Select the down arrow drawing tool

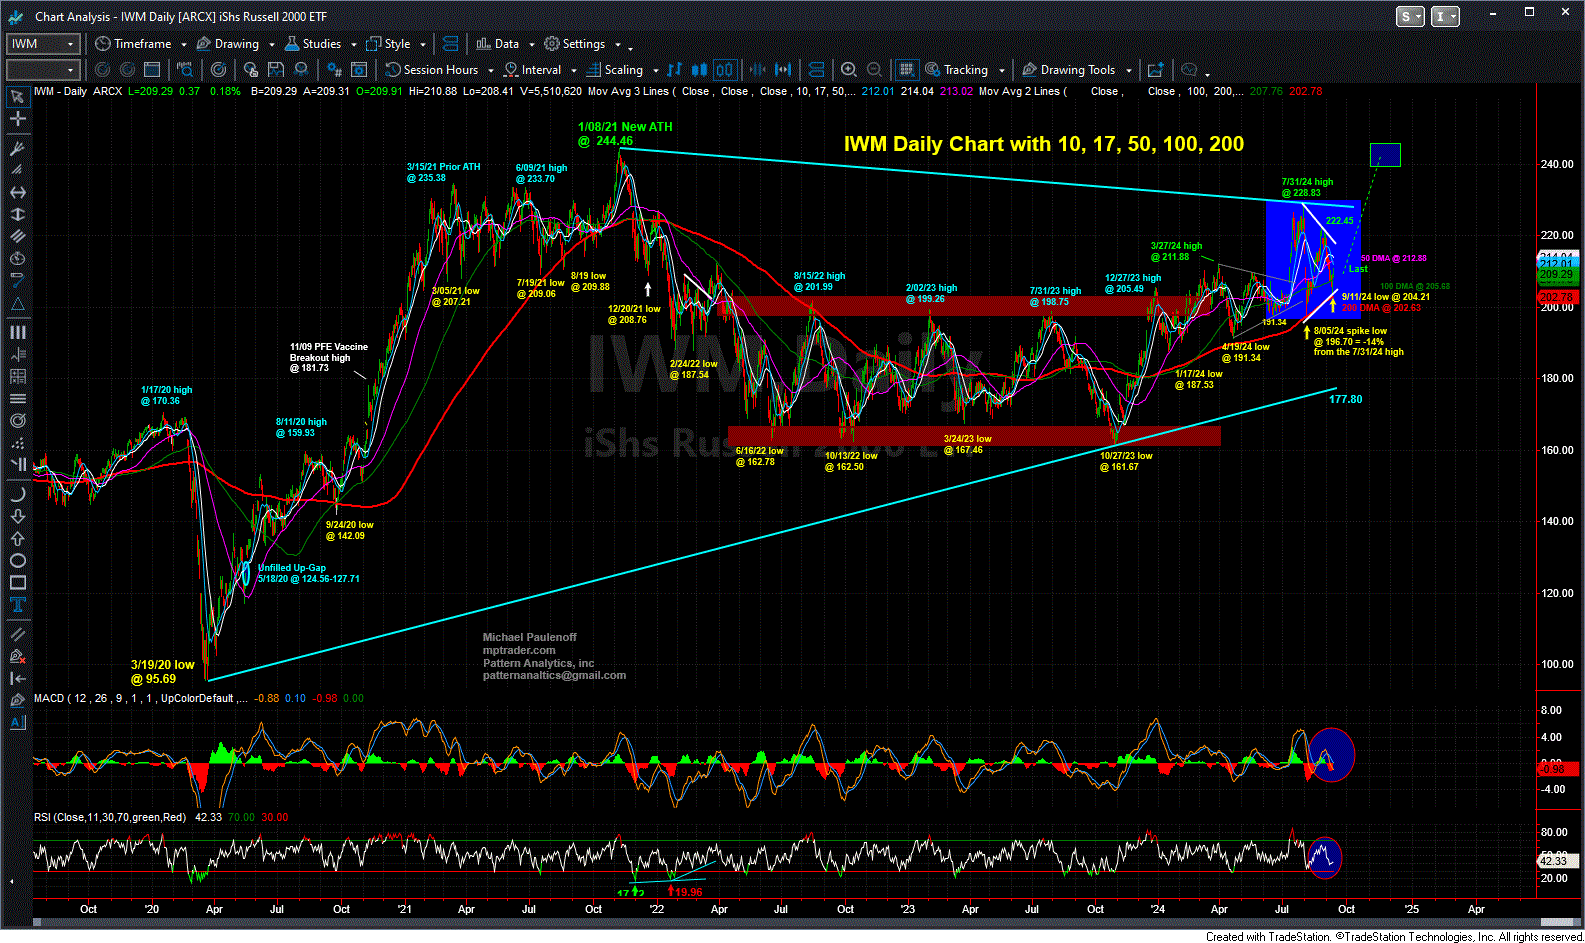(17, 516)
